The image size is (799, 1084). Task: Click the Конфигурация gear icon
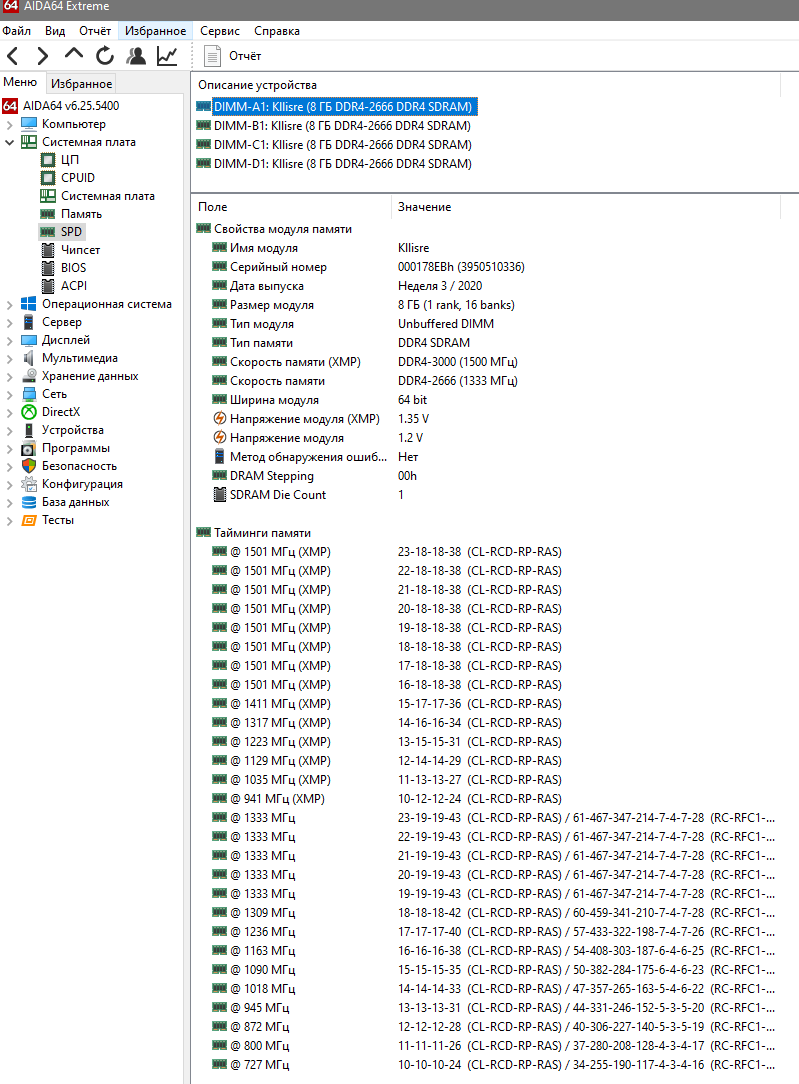pyautogui.click(x=29, y=484)
